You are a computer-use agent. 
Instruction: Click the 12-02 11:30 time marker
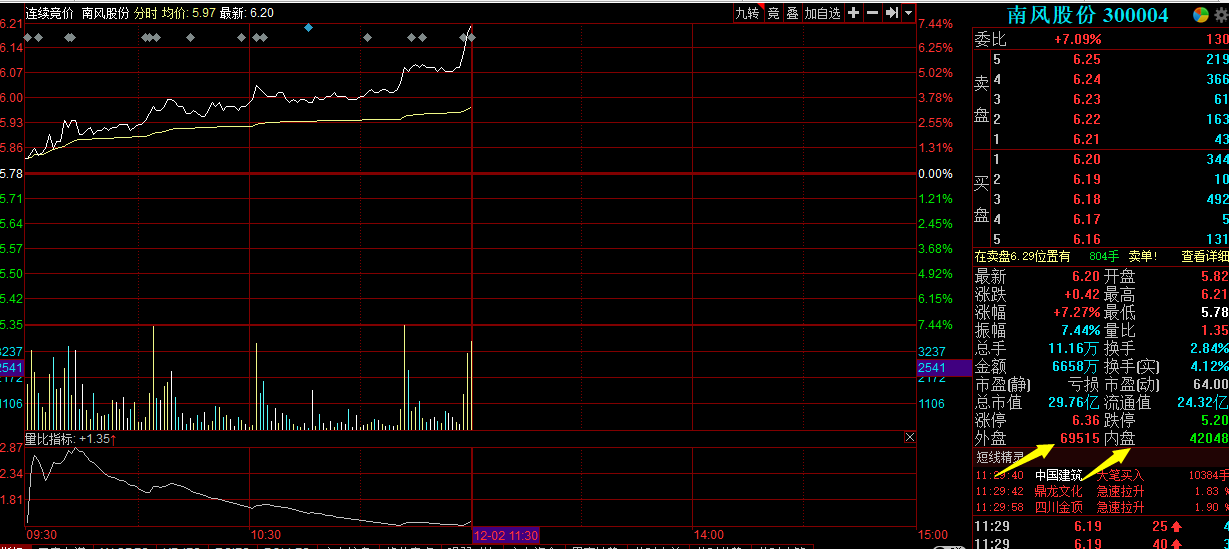coord(507,535)
